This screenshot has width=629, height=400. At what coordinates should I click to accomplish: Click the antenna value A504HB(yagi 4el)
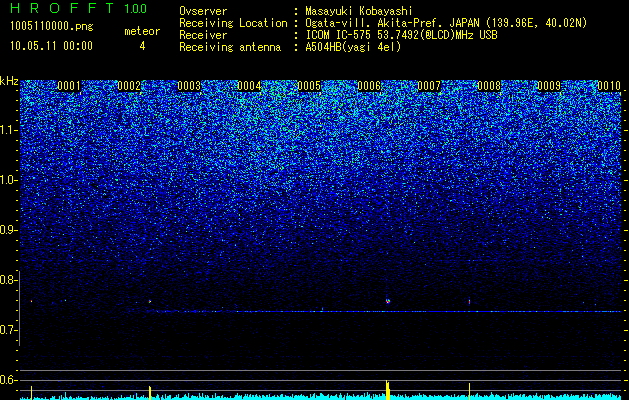[353, 47]
